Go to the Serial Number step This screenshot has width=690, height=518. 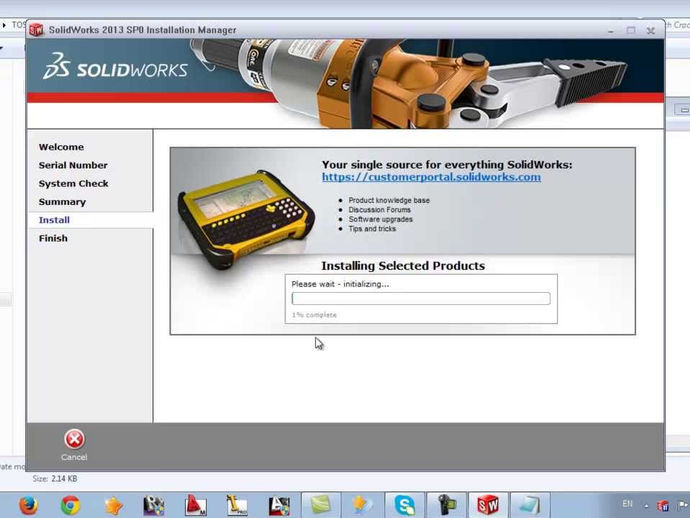73,165
